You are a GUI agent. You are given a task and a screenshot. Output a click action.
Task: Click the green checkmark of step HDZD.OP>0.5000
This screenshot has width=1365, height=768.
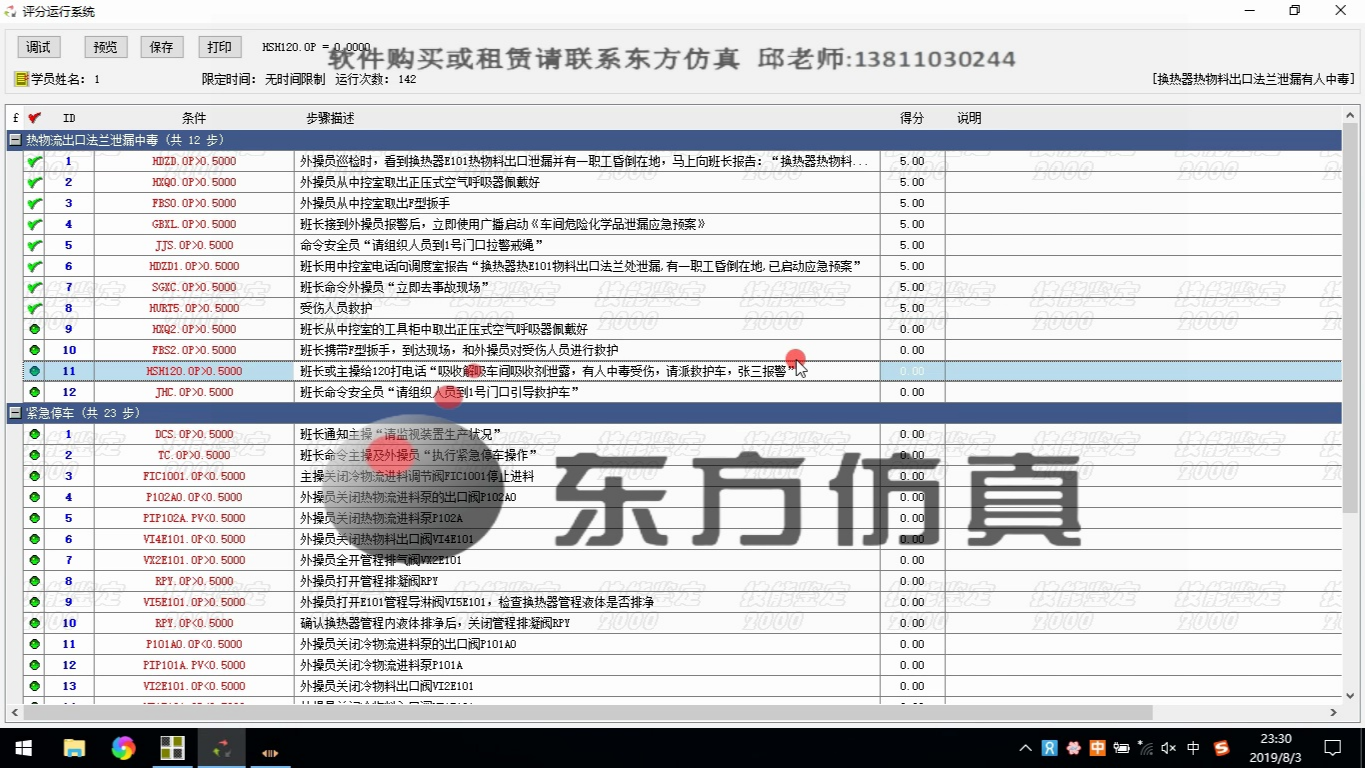click(x=35, y=161)
